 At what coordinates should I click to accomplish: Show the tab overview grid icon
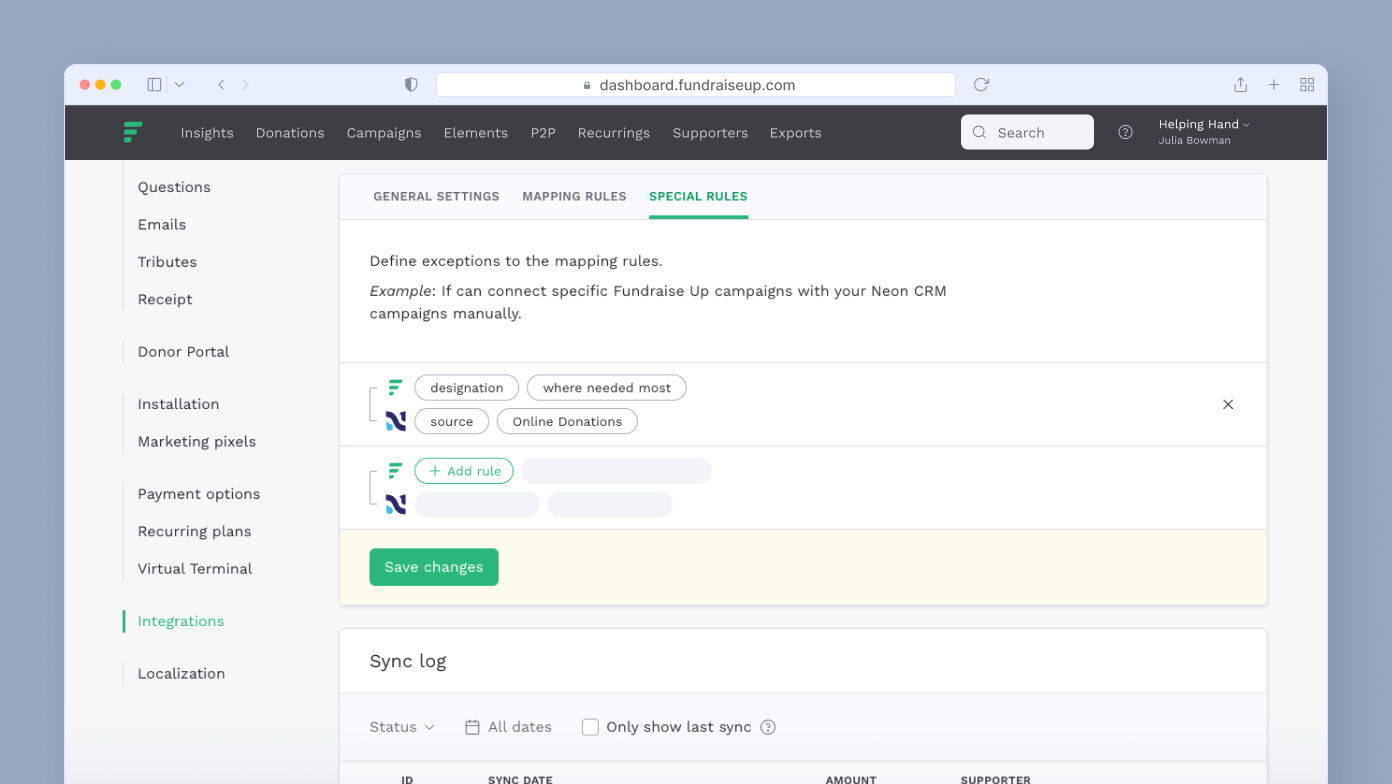(x=1307, y=85)
